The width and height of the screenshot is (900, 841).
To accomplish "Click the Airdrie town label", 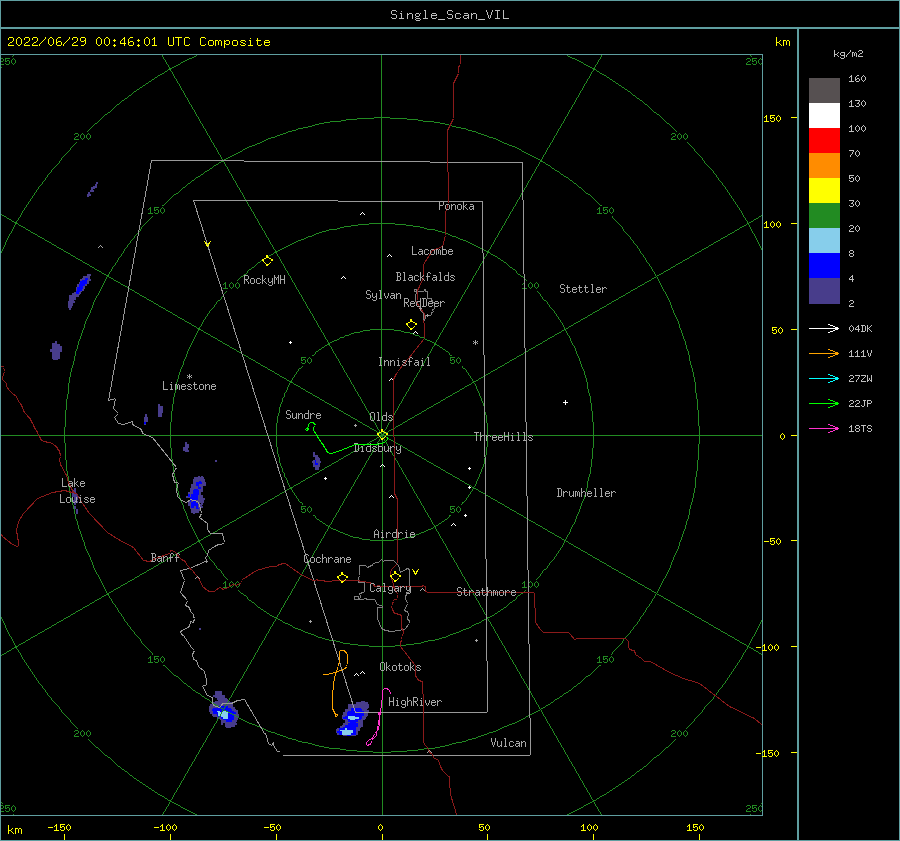I will tap(394, 534).
